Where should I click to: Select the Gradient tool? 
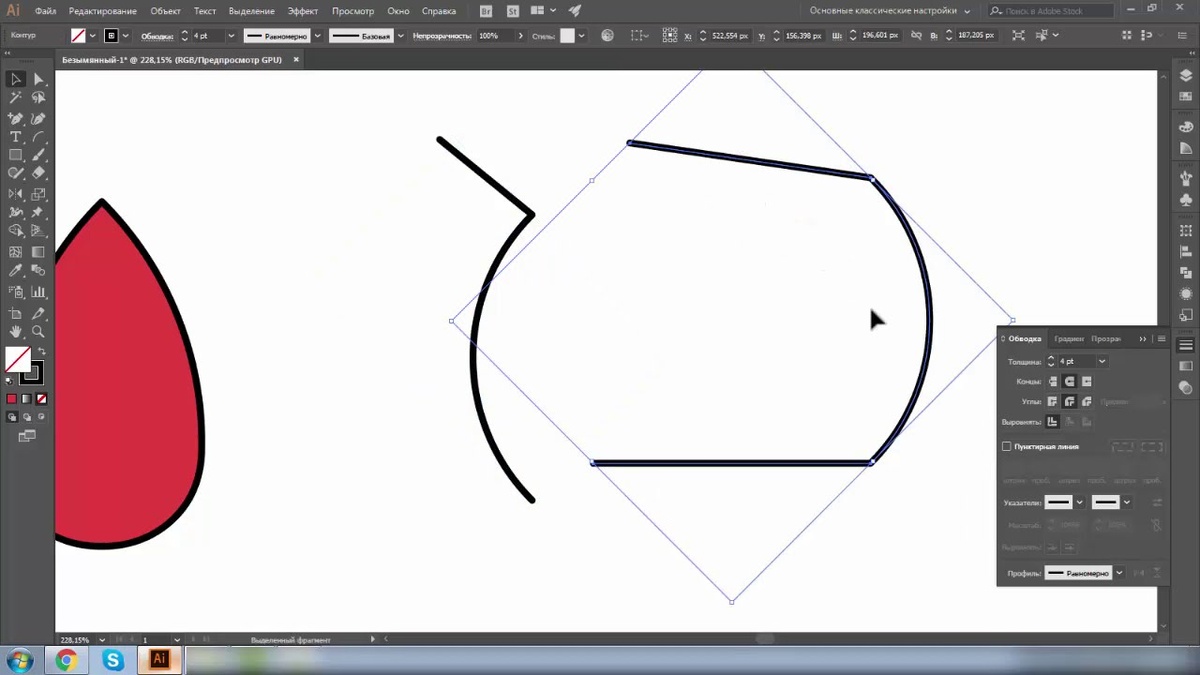38,252
